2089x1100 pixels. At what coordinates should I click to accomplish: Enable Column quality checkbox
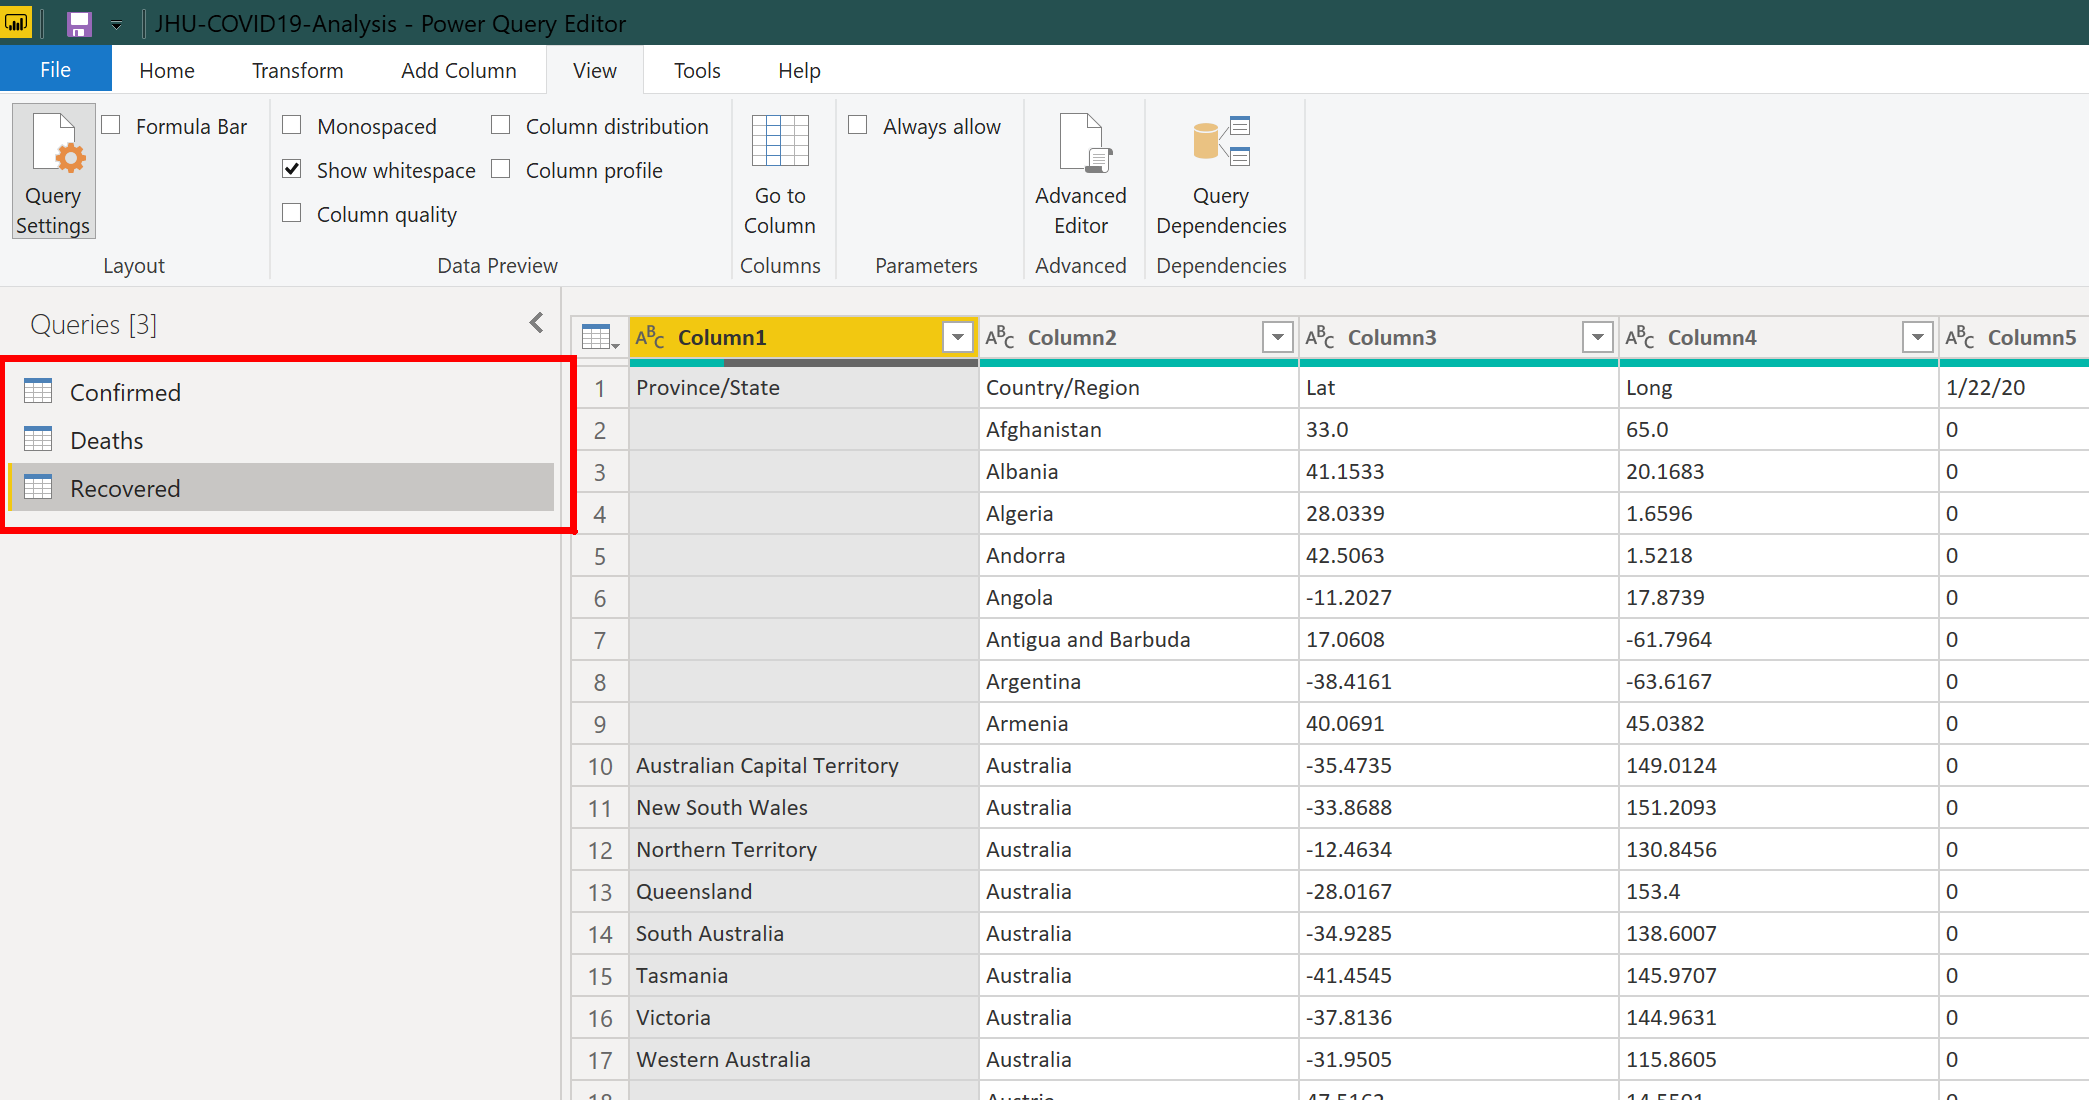pos(292,214)
